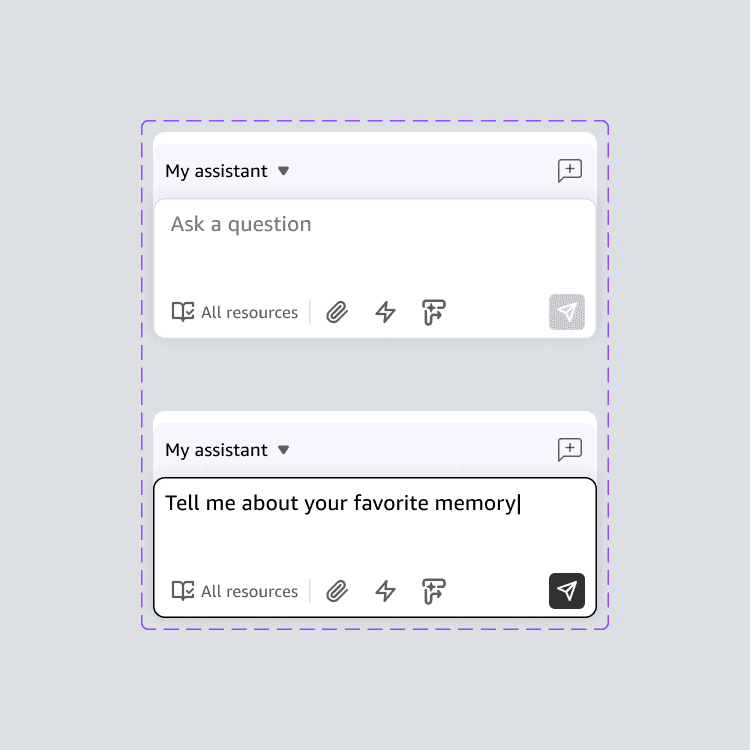This screenshot has height=750, width=750.
Task: Click the new chat icon above the typed prompt
Action: tap(569, 450)
